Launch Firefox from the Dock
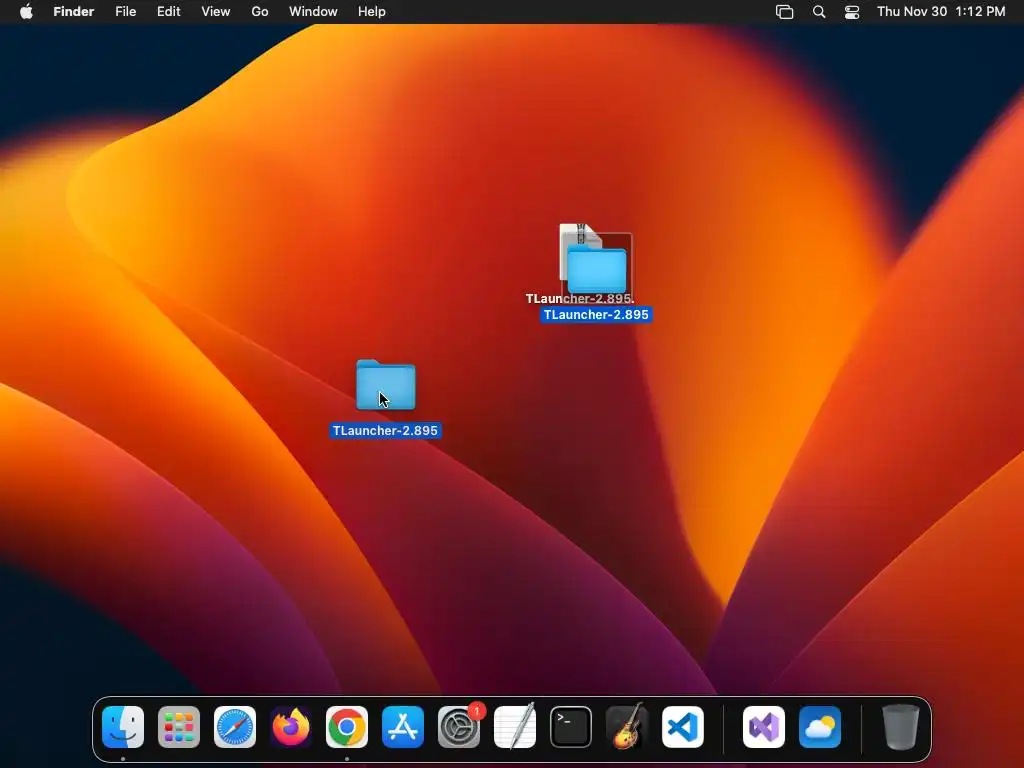Viewport: 1024px width, 768px height. pos(291,727)
